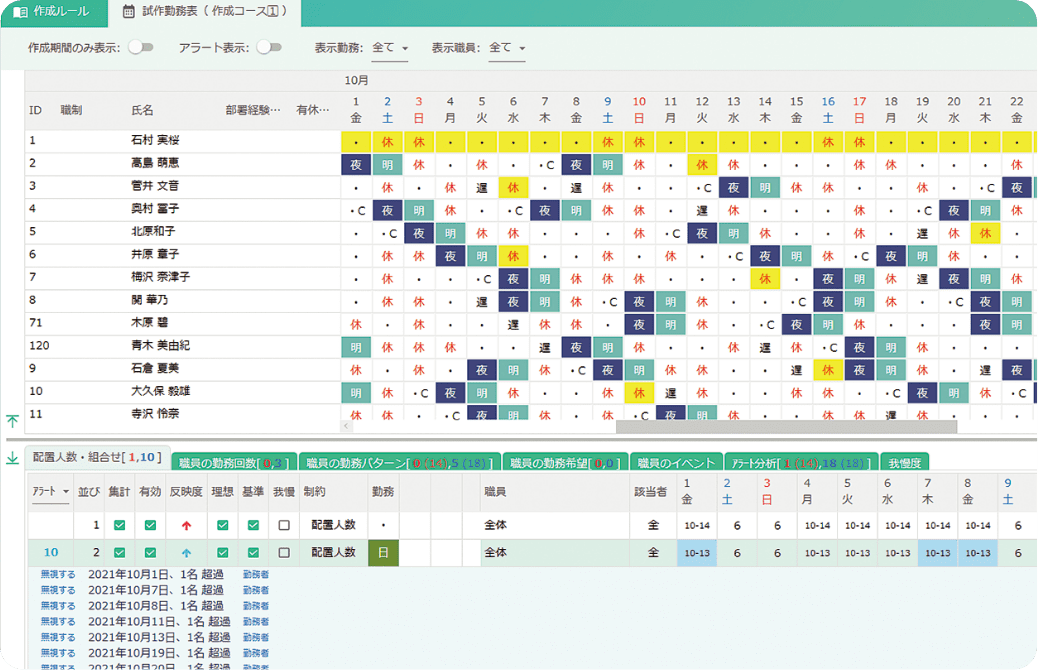Open 勤務者 link for the October 11 alert
This screenshot has height=670, width=1038.
(x=256, y=622)
